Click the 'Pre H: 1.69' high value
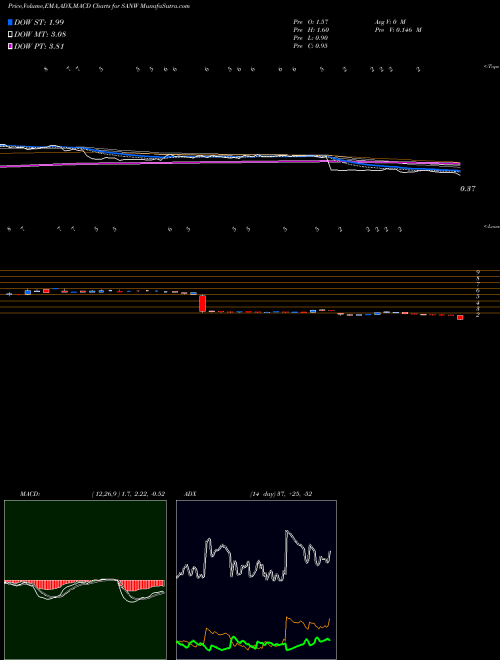Screen dimensions: 500x660 (311, 30)
